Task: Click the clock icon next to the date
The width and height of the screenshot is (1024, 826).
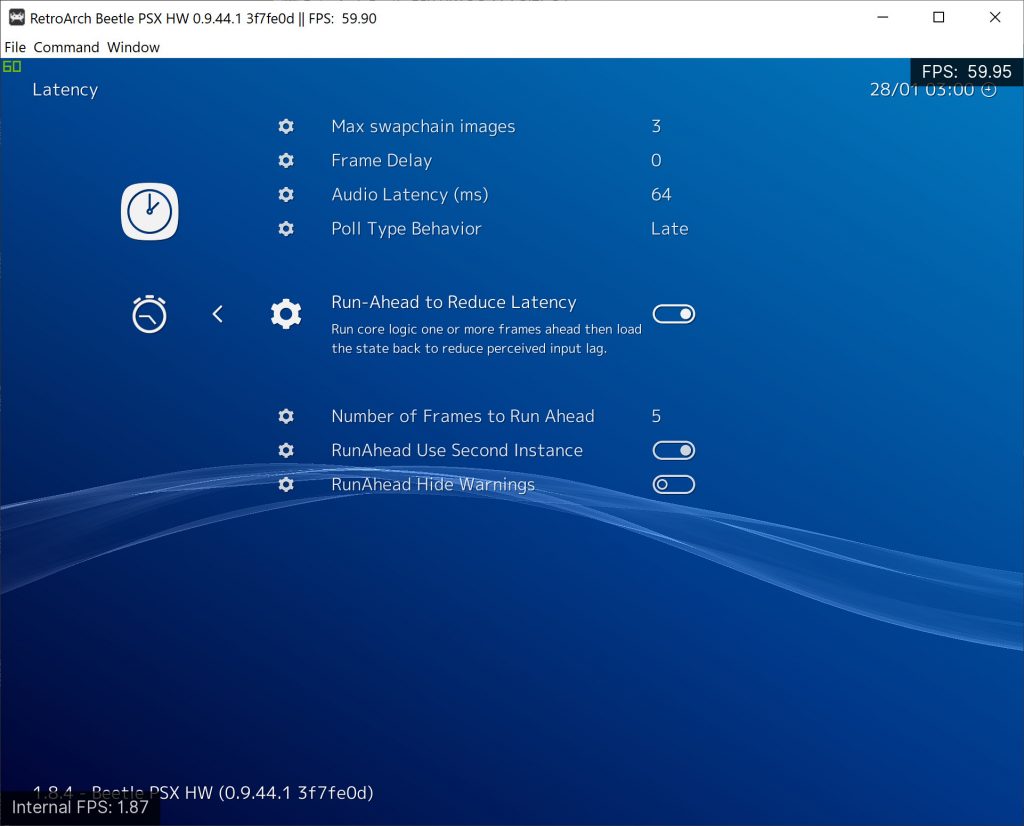Action: coord(989,89)
